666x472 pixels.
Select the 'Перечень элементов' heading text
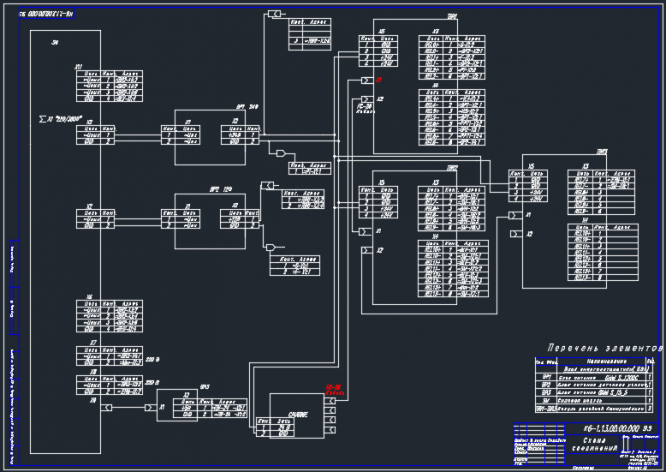click(605, 348)
